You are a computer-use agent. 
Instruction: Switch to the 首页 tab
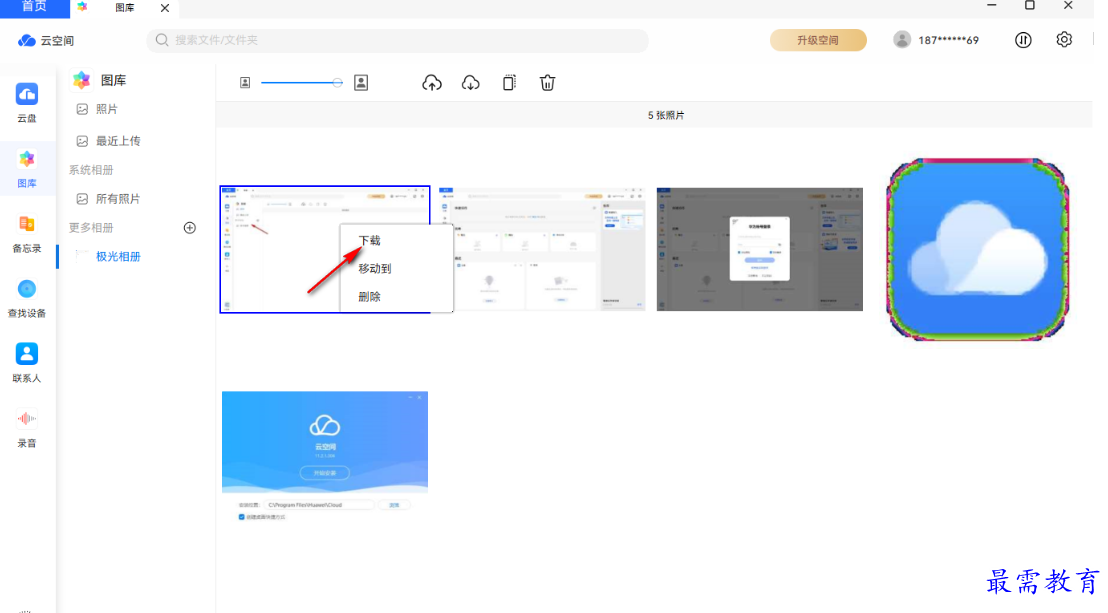[35, 8]
